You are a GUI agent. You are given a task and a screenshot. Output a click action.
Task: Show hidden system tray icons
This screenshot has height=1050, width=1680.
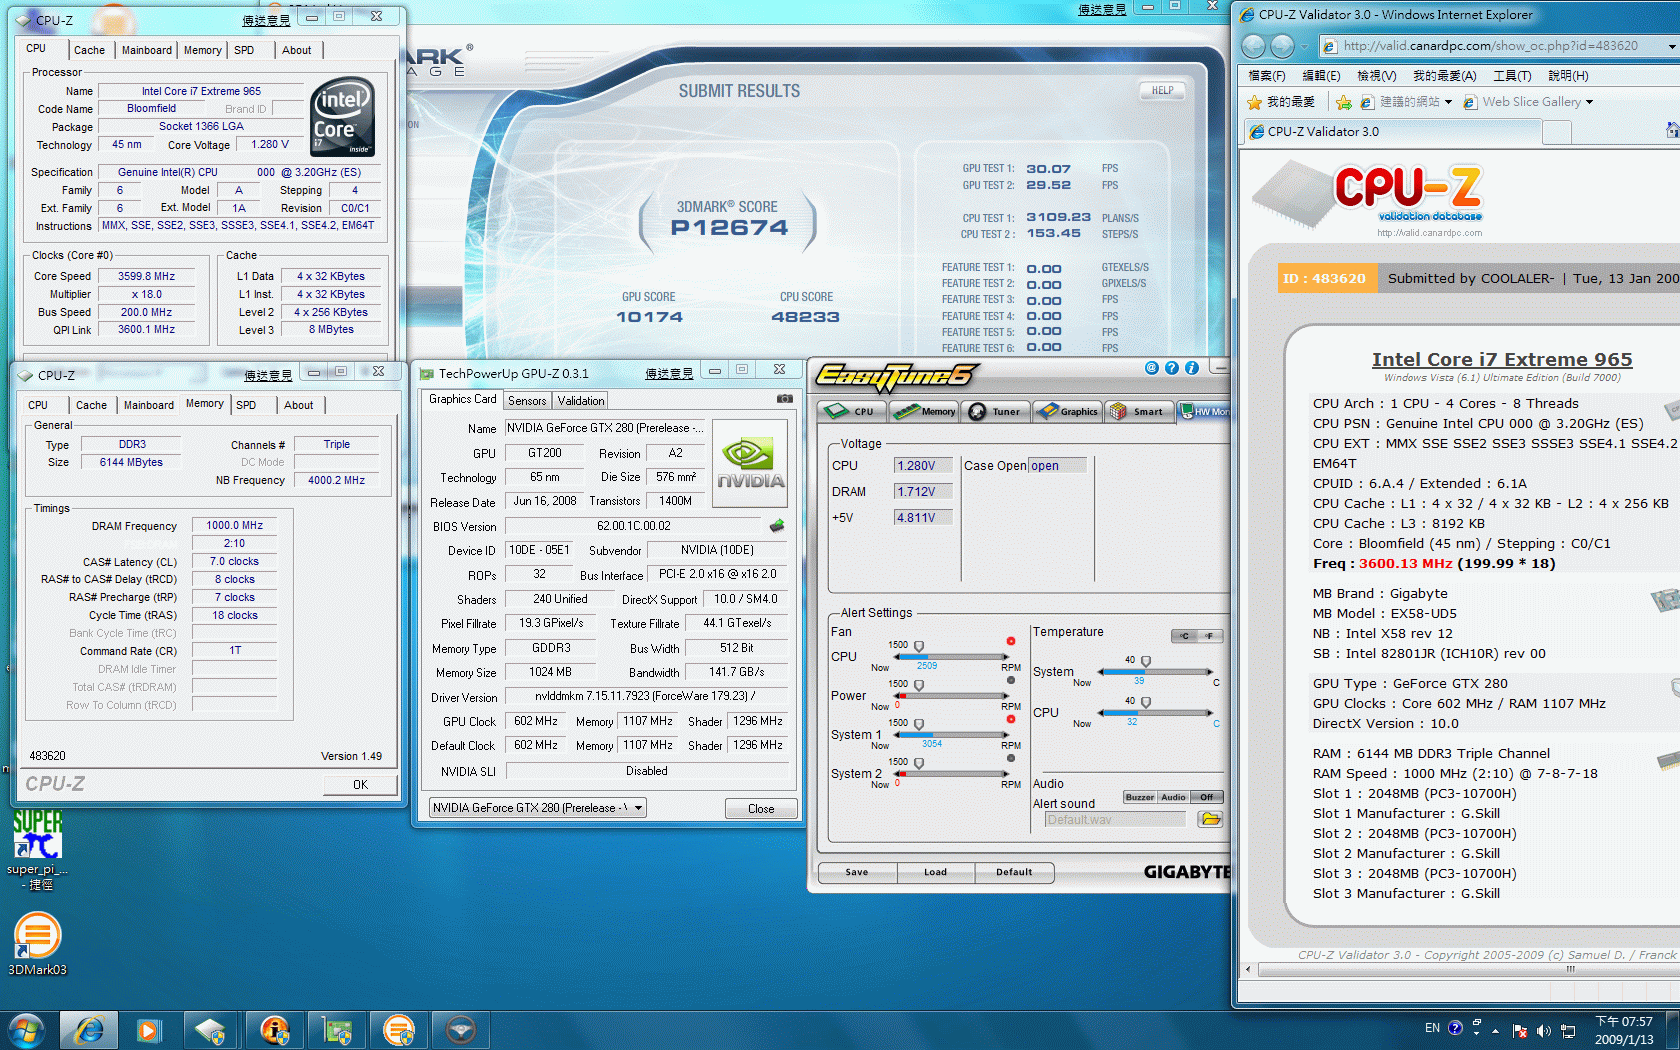(x=1496, y=1030)
